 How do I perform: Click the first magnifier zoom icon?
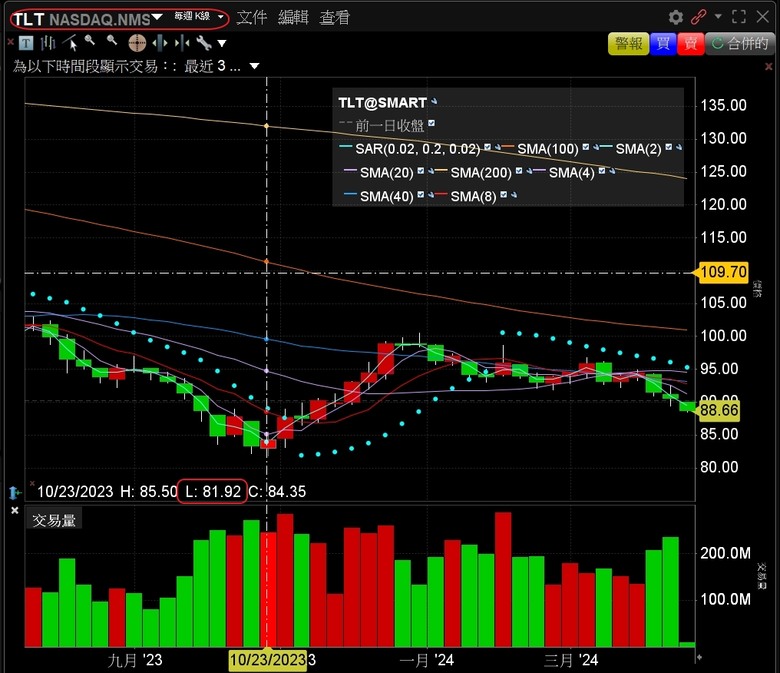90,41
